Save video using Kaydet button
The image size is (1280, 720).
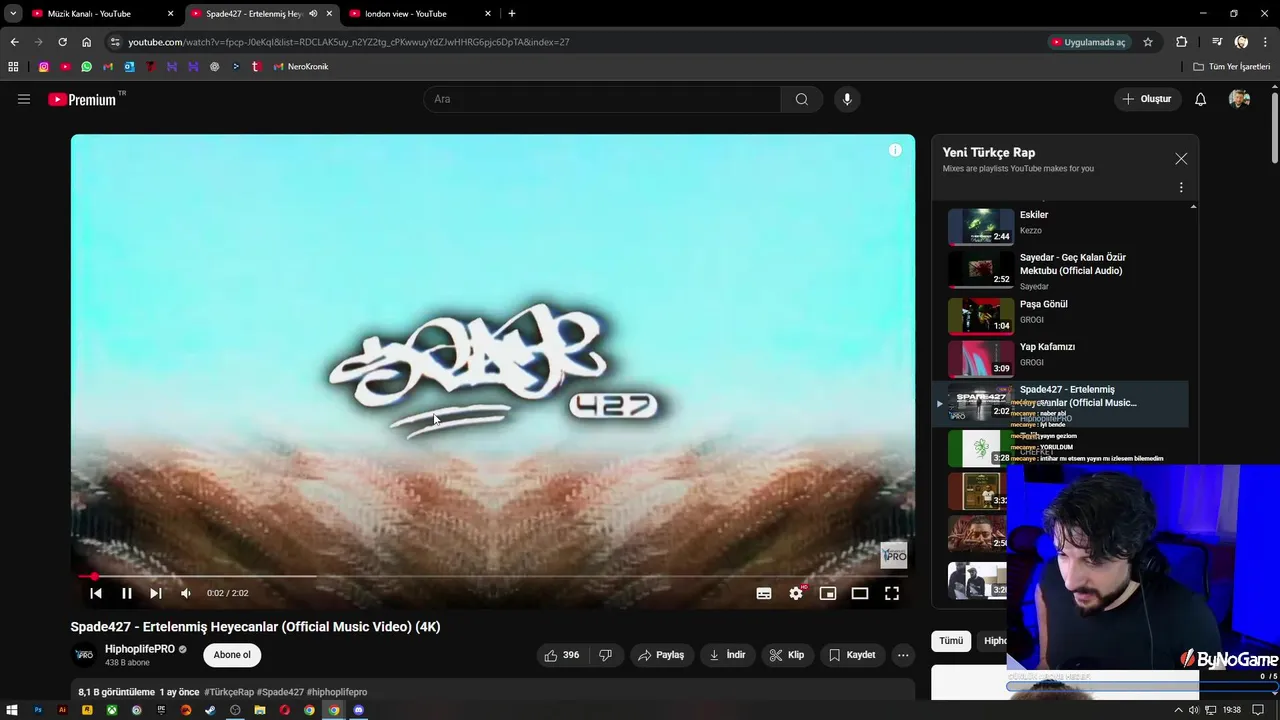tap(852, 655)
